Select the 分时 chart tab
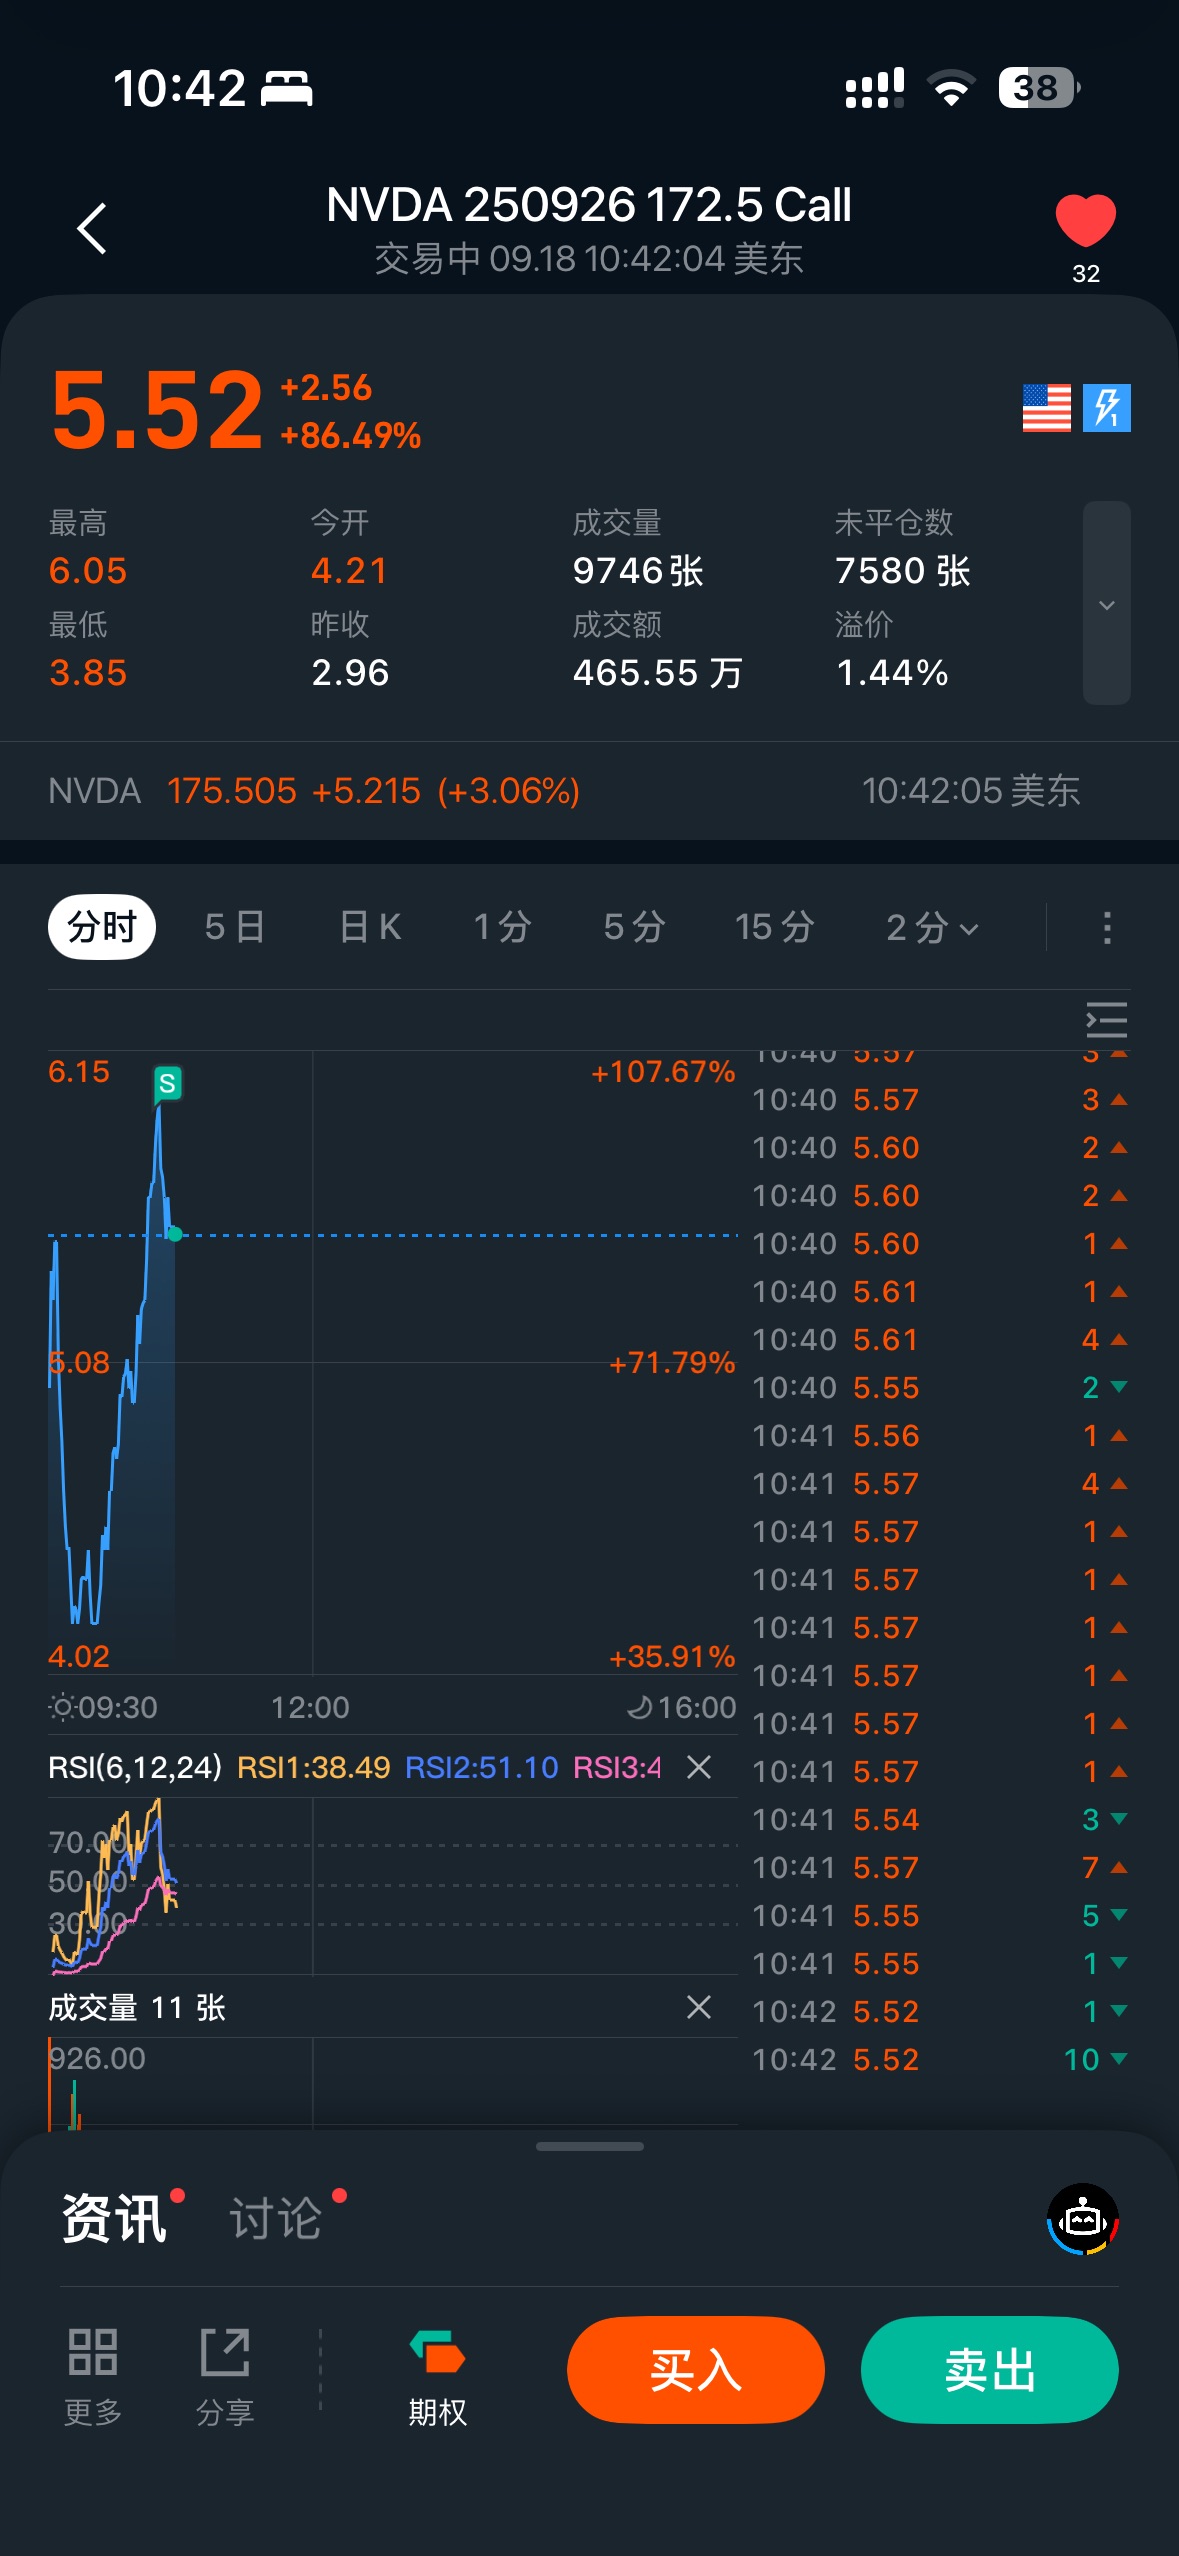Screen dimensions: 1179x2556 [102, 927]
